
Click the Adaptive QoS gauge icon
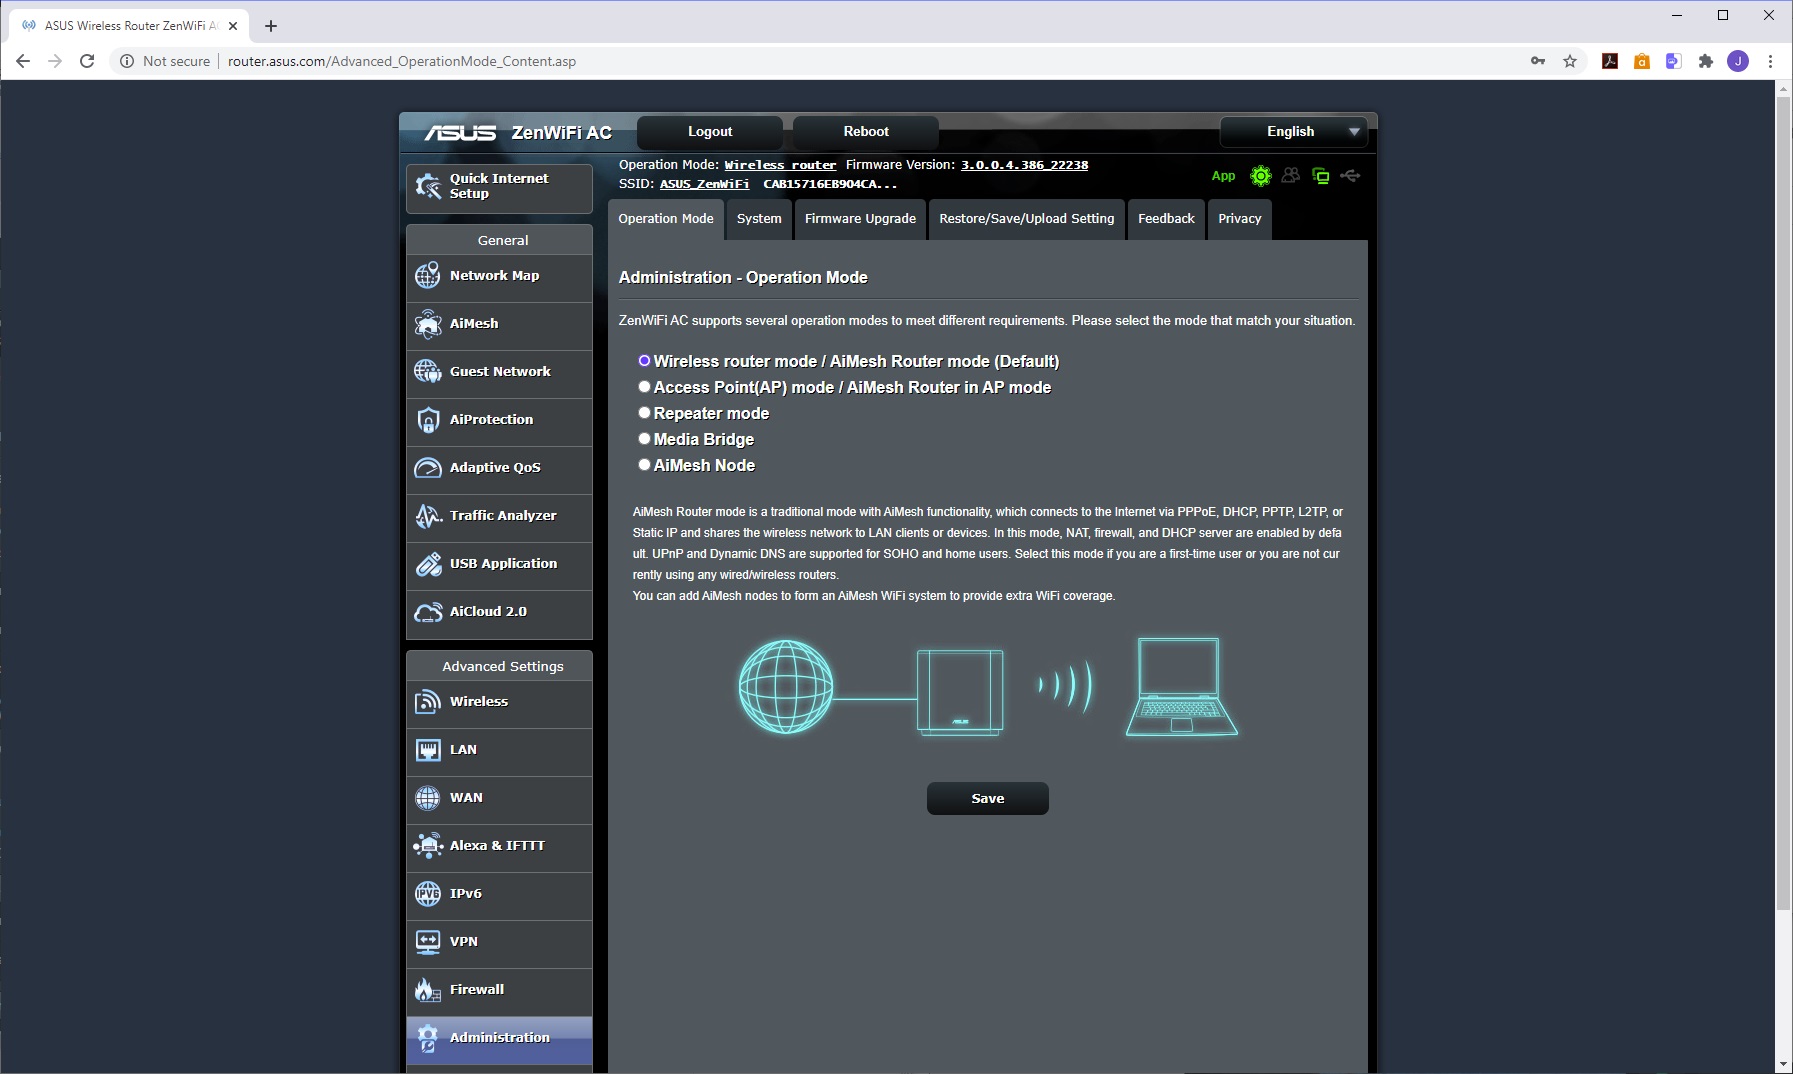tap(428, 467)
